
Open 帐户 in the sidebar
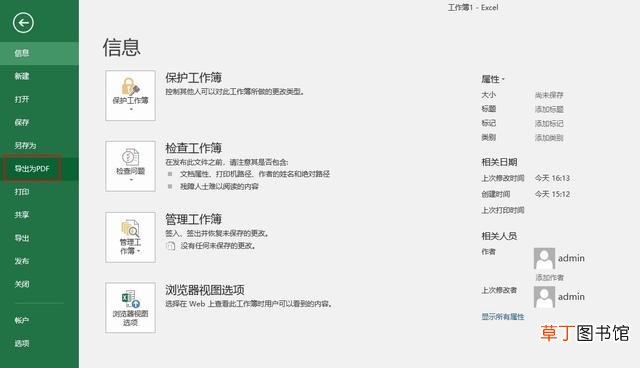coord(39,320)
